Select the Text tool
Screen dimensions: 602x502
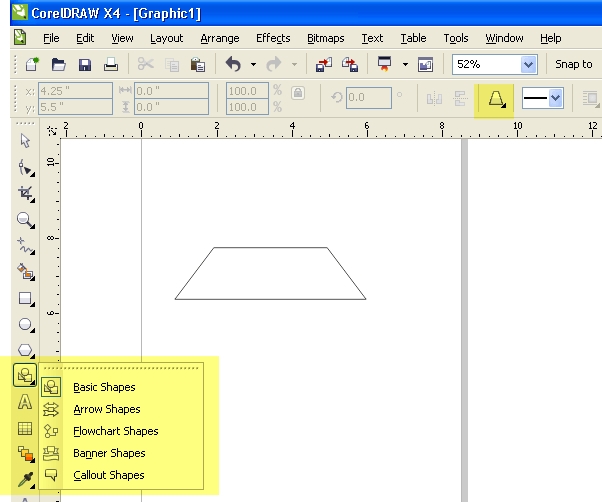25,402
